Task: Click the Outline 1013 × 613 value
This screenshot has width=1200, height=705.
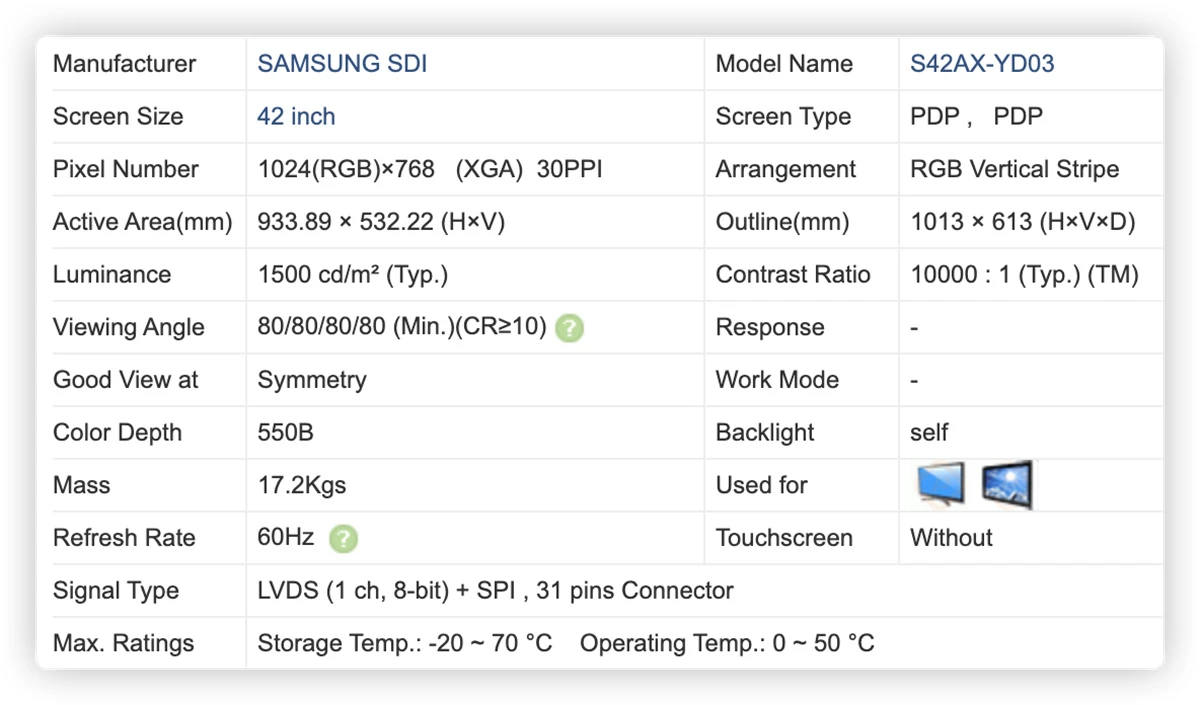Action: (1023, 222)
